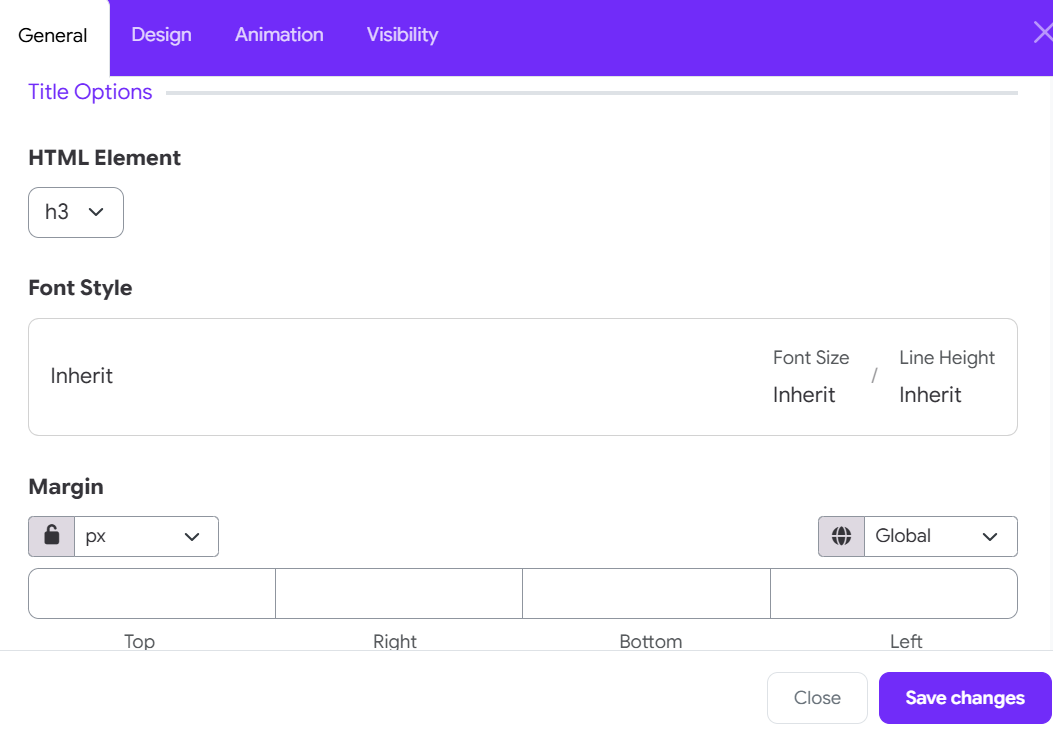Switch to the General tab

[x=53, y=36]
